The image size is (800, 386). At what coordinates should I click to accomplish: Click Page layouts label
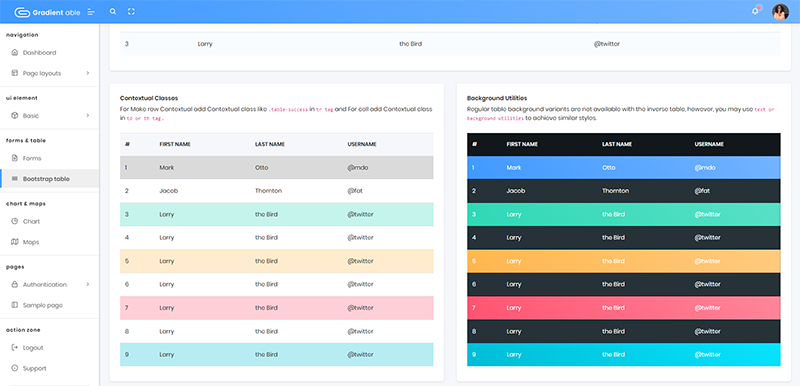click(x=42, y=73)
